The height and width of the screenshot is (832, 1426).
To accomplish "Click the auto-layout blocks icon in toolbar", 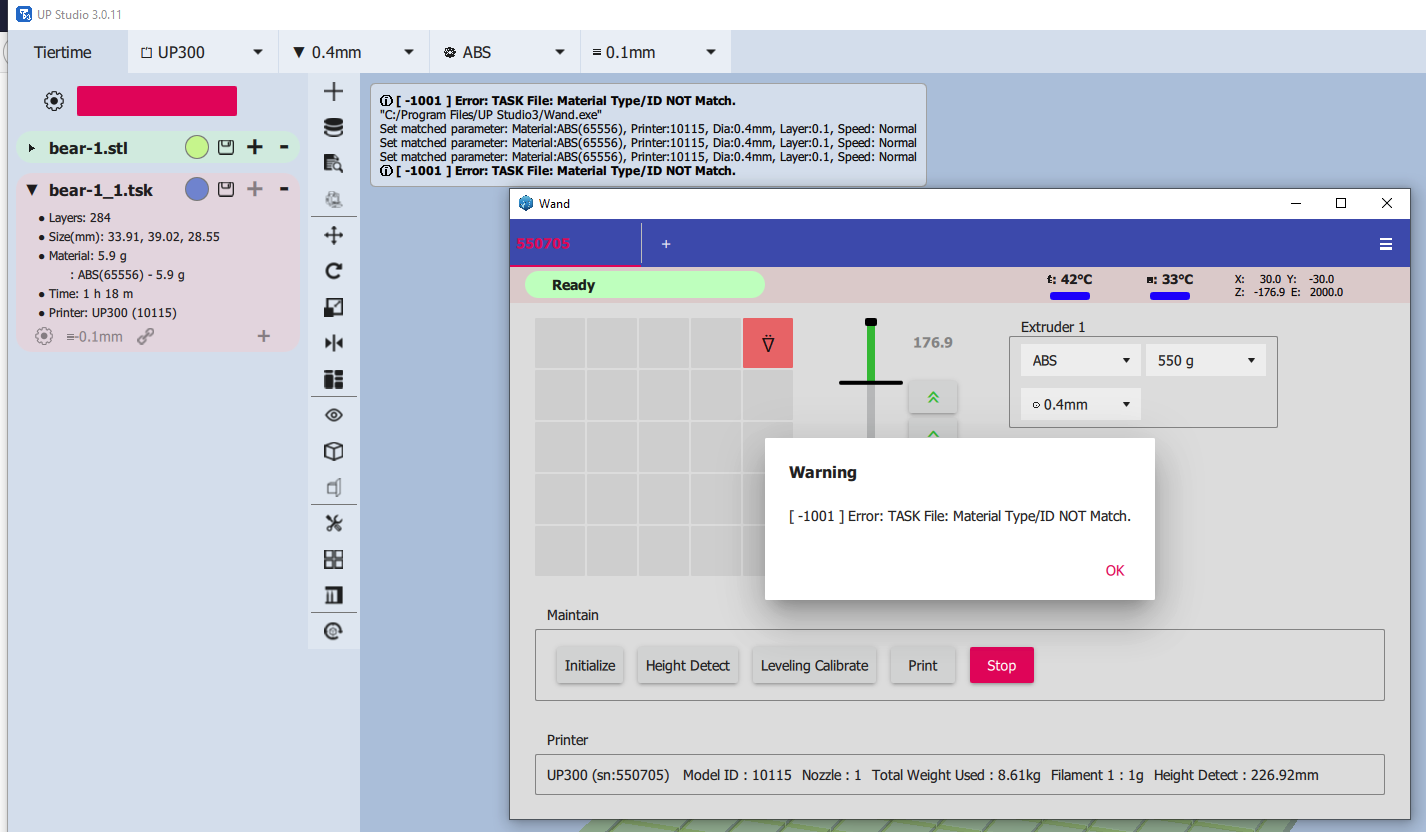I will [334, 379].
